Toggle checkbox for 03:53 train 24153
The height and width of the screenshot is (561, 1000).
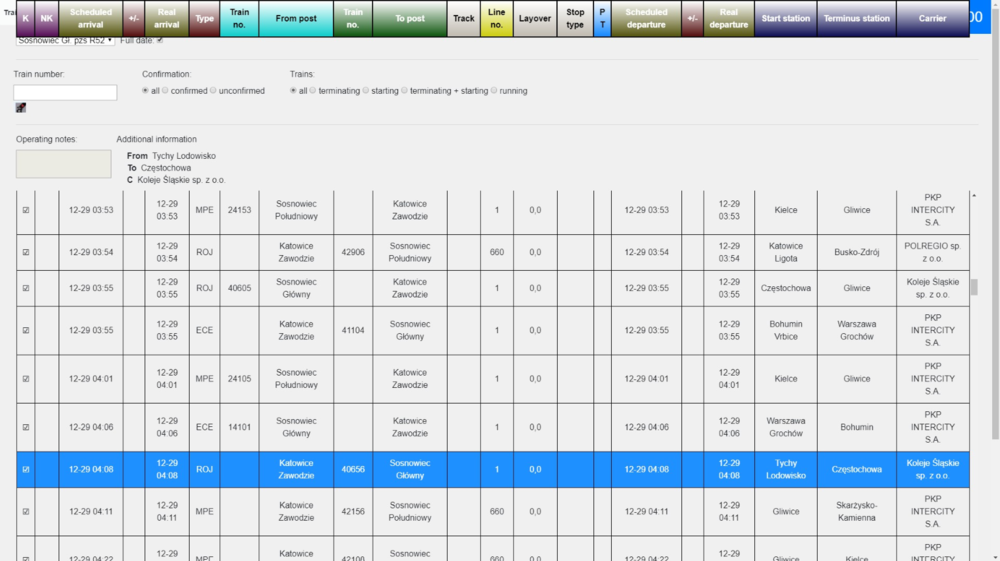pyautogui.click(x=26, y=210)
